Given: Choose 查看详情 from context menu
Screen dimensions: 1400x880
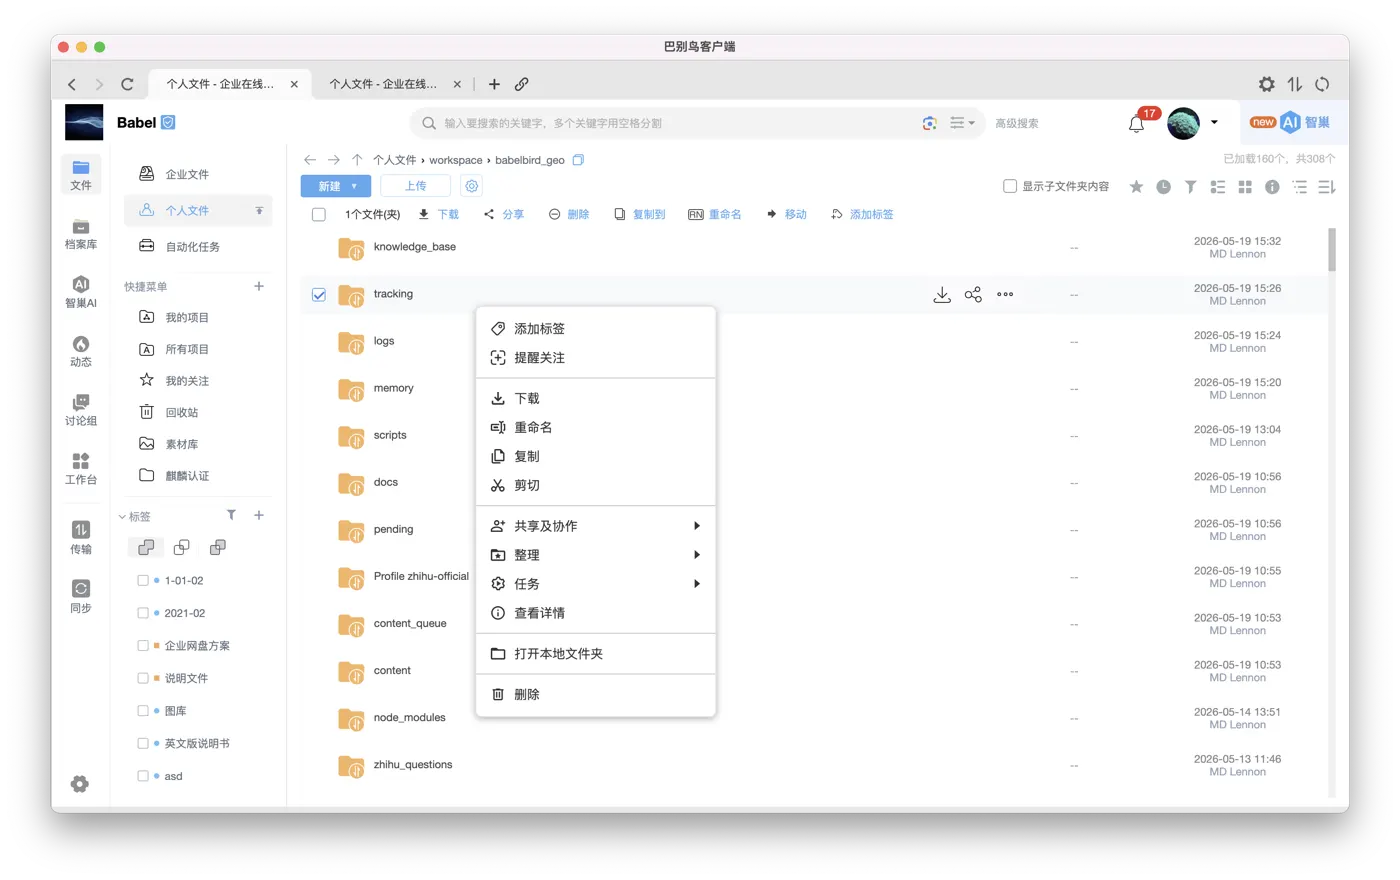Looking at the screenshot, I should (x=596, y=613).
